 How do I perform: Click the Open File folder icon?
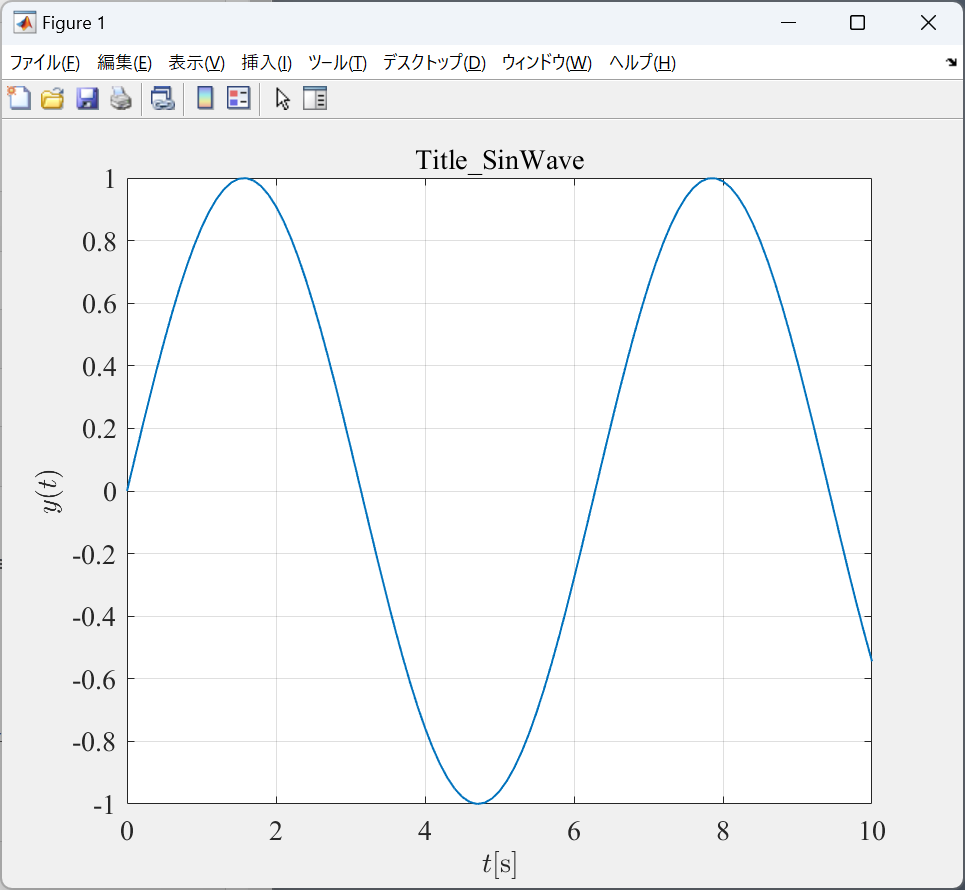[53, 98]
